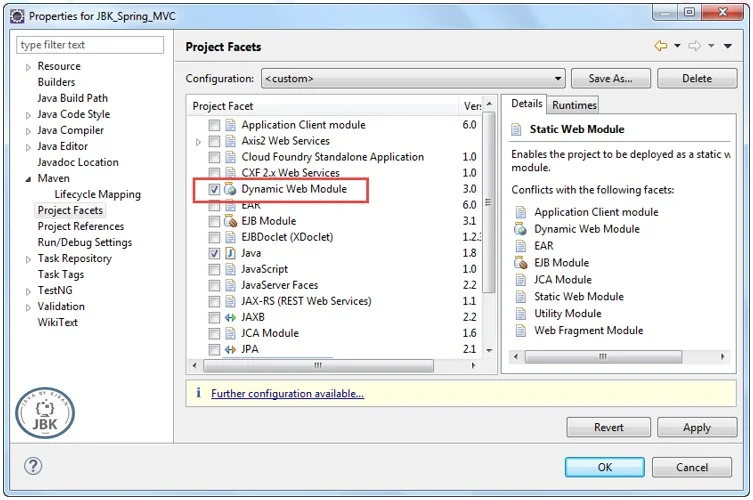Click the EJB Module facet icon in list
753x500 pixels.
coord(231,221)
